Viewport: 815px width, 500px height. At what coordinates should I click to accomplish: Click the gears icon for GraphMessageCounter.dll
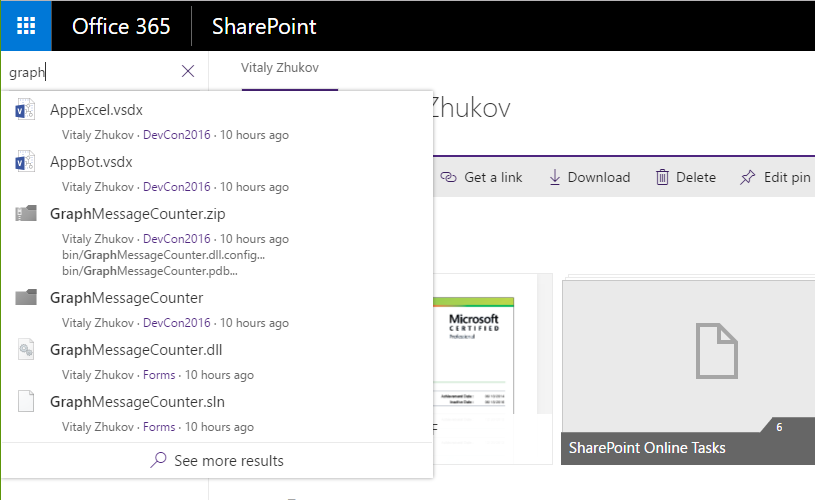(26, 349)
